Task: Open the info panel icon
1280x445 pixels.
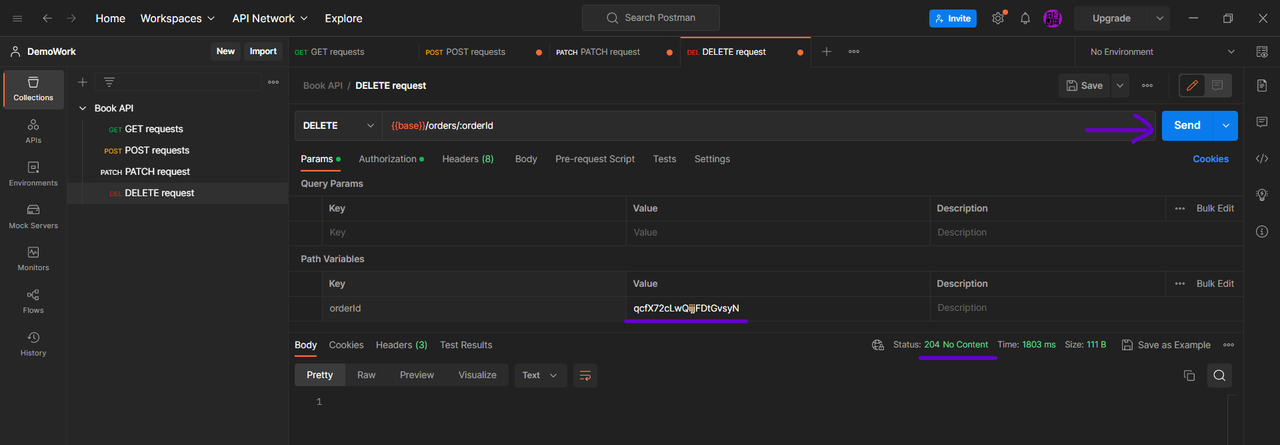Action: coord(1262,231)
